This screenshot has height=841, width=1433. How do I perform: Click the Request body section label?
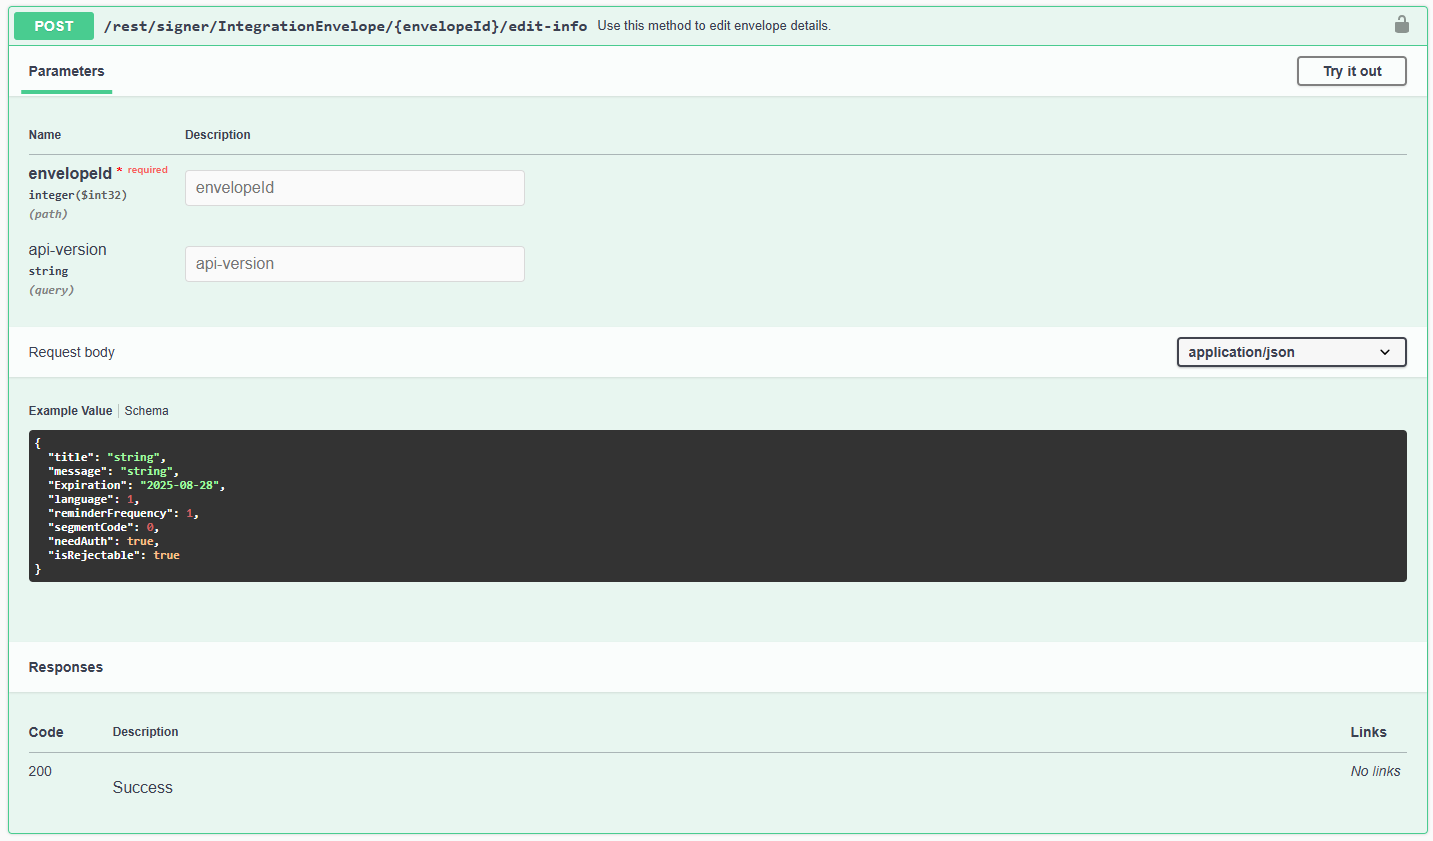coord(72,352)
